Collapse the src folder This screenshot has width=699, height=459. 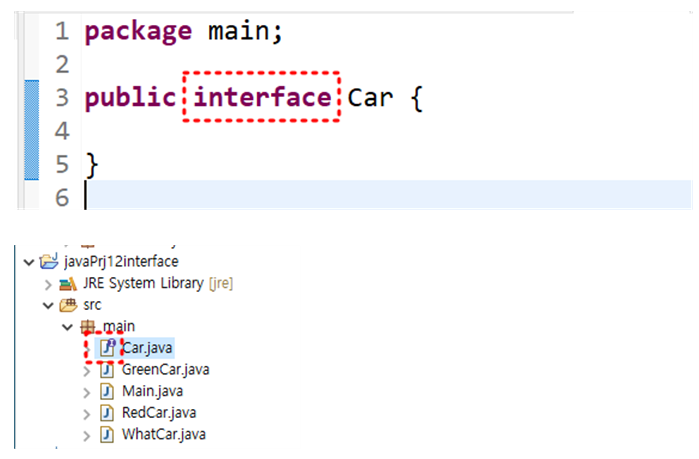click(x=48, y=305)
